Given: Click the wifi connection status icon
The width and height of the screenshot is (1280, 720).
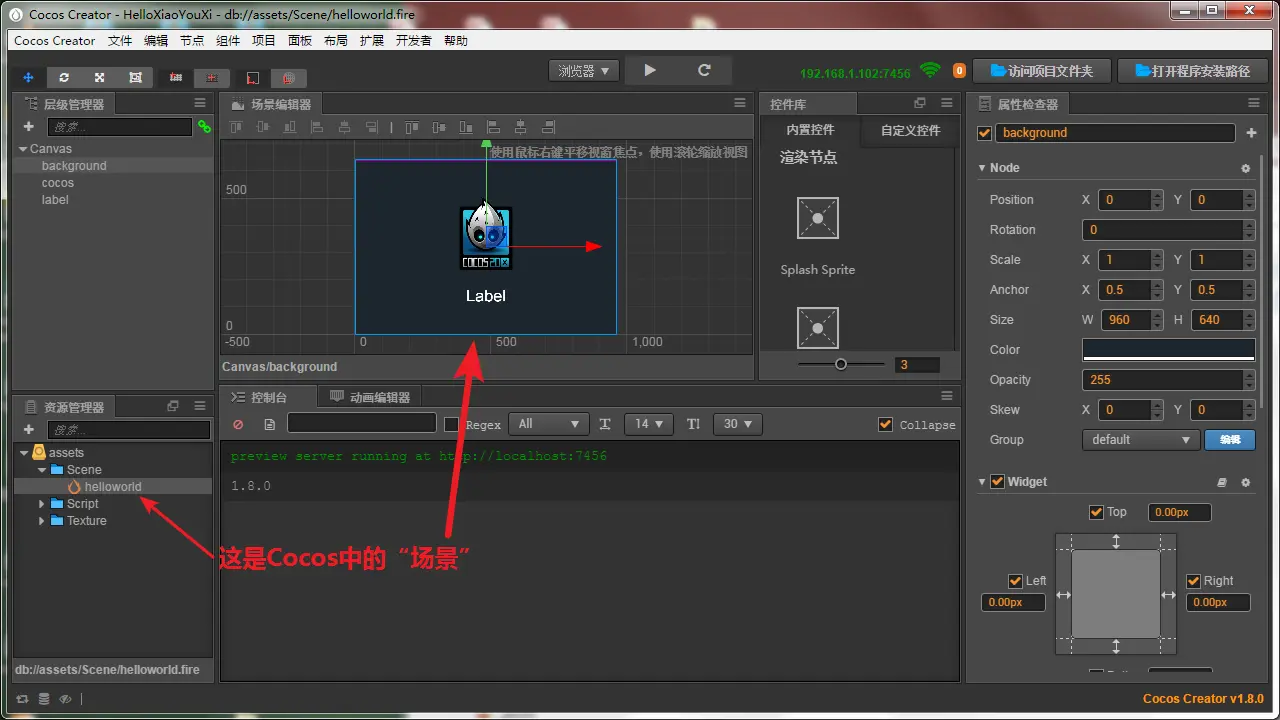Looking at the screenshot, I should 930,70.
